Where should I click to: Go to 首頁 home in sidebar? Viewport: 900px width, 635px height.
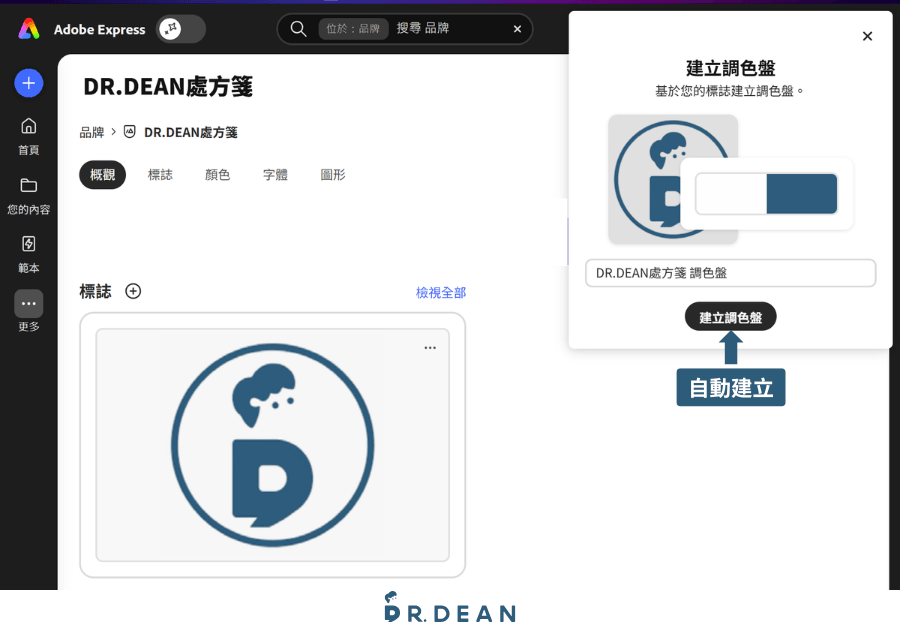tap(29, 137)
